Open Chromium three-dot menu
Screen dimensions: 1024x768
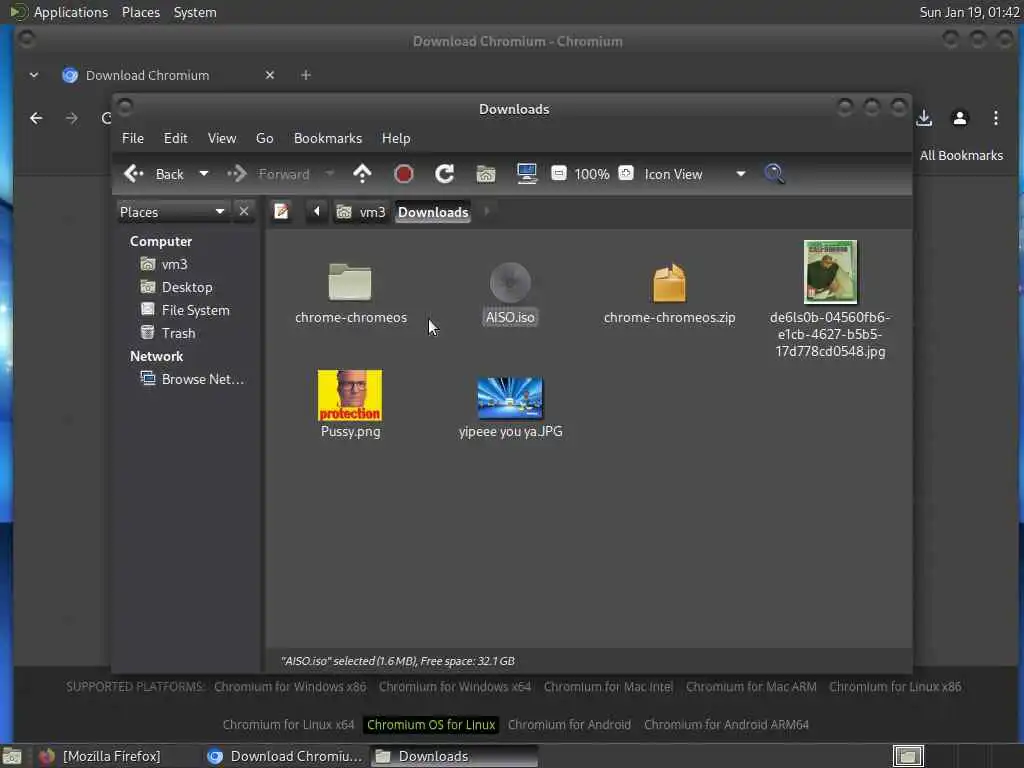pos(995,118)
